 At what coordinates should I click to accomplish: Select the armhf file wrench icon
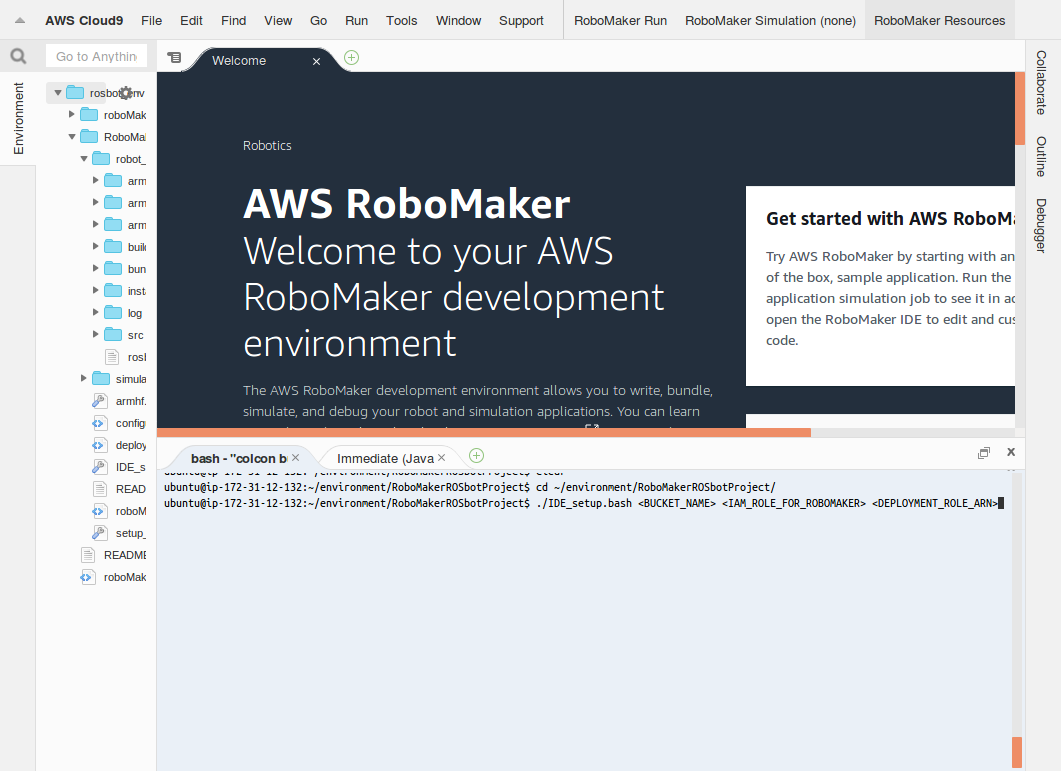coord(99,401)
